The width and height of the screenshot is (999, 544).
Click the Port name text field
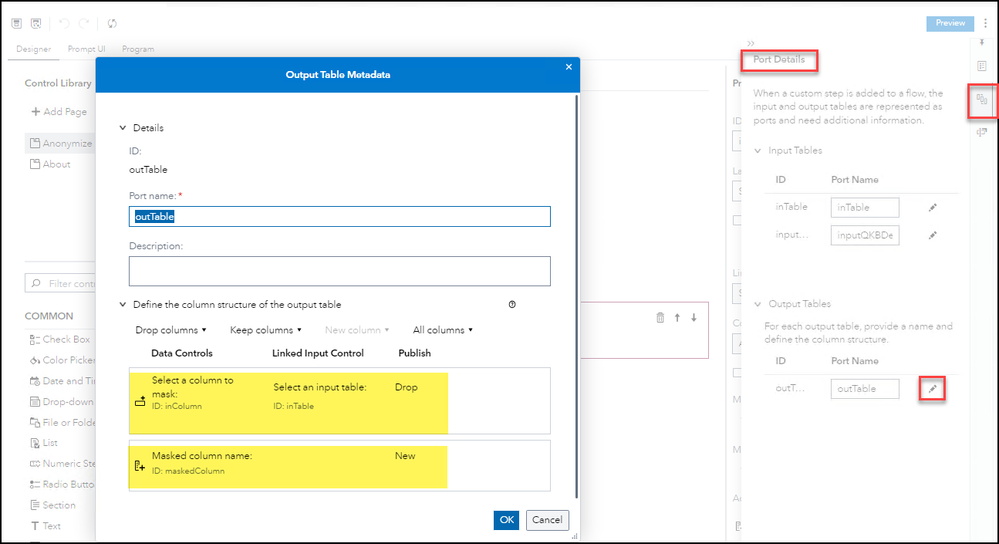coord(340,217)
